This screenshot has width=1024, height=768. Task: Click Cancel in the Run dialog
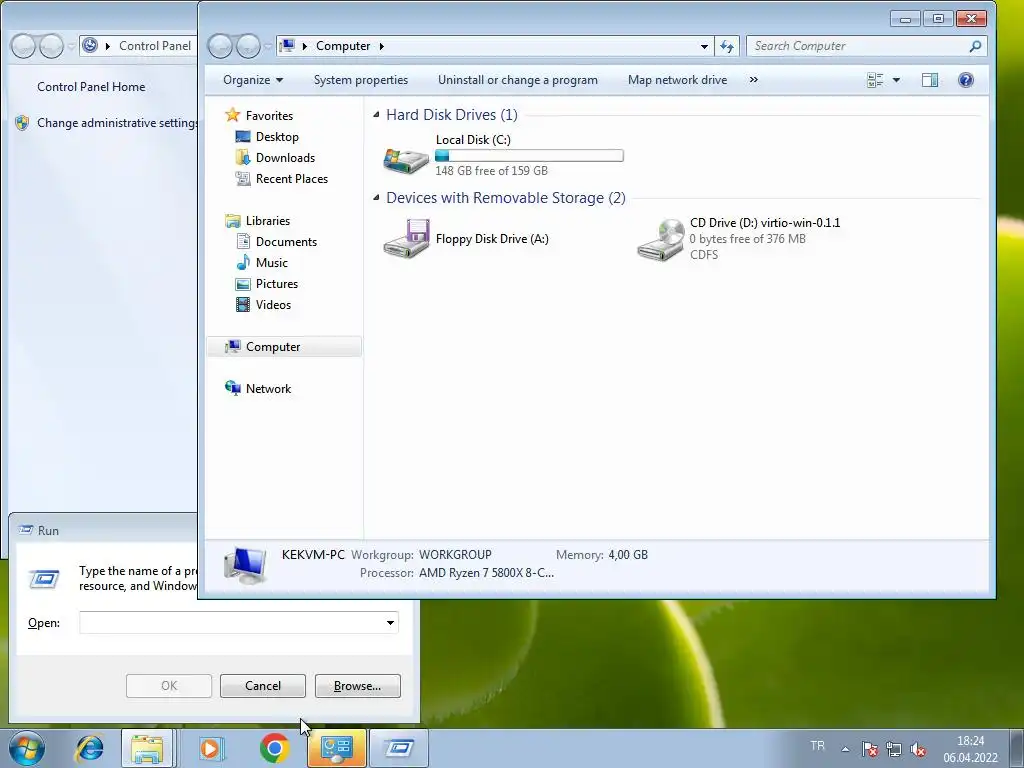click(x=263, y=686)
